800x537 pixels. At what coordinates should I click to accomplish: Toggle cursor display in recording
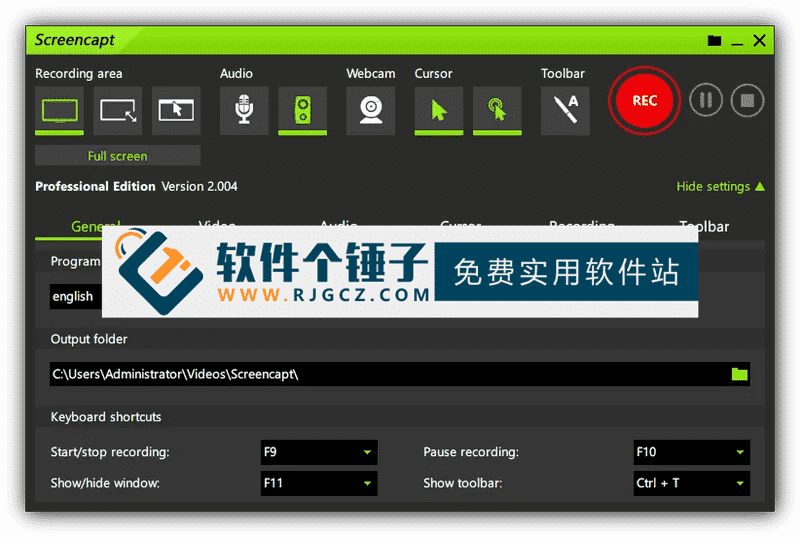tap(439, 111)
